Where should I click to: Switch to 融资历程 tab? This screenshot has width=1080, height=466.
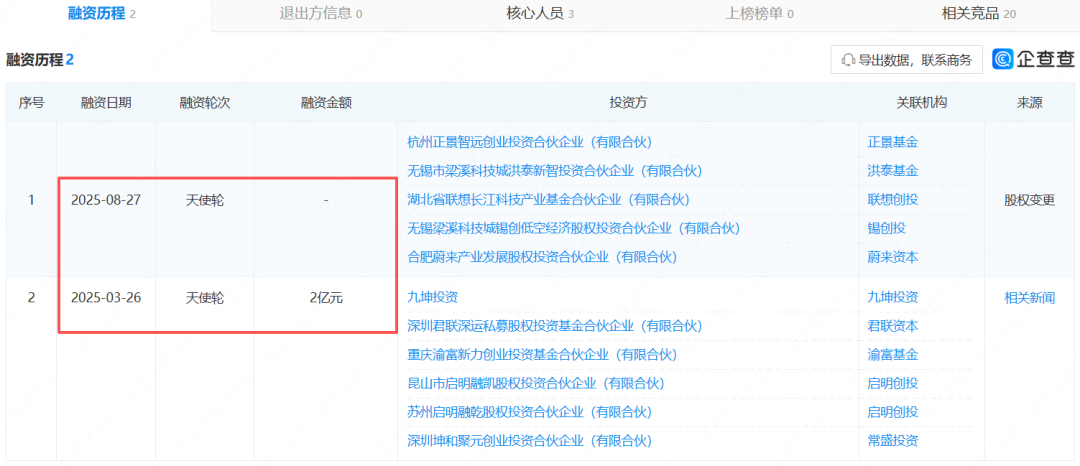click(101, 13)
